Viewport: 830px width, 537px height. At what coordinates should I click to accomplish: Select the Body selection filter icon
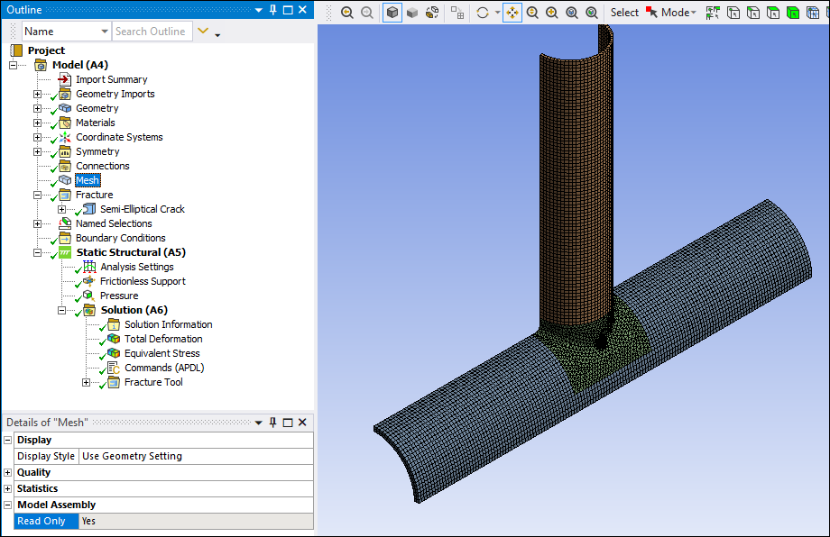click(793, 12)
